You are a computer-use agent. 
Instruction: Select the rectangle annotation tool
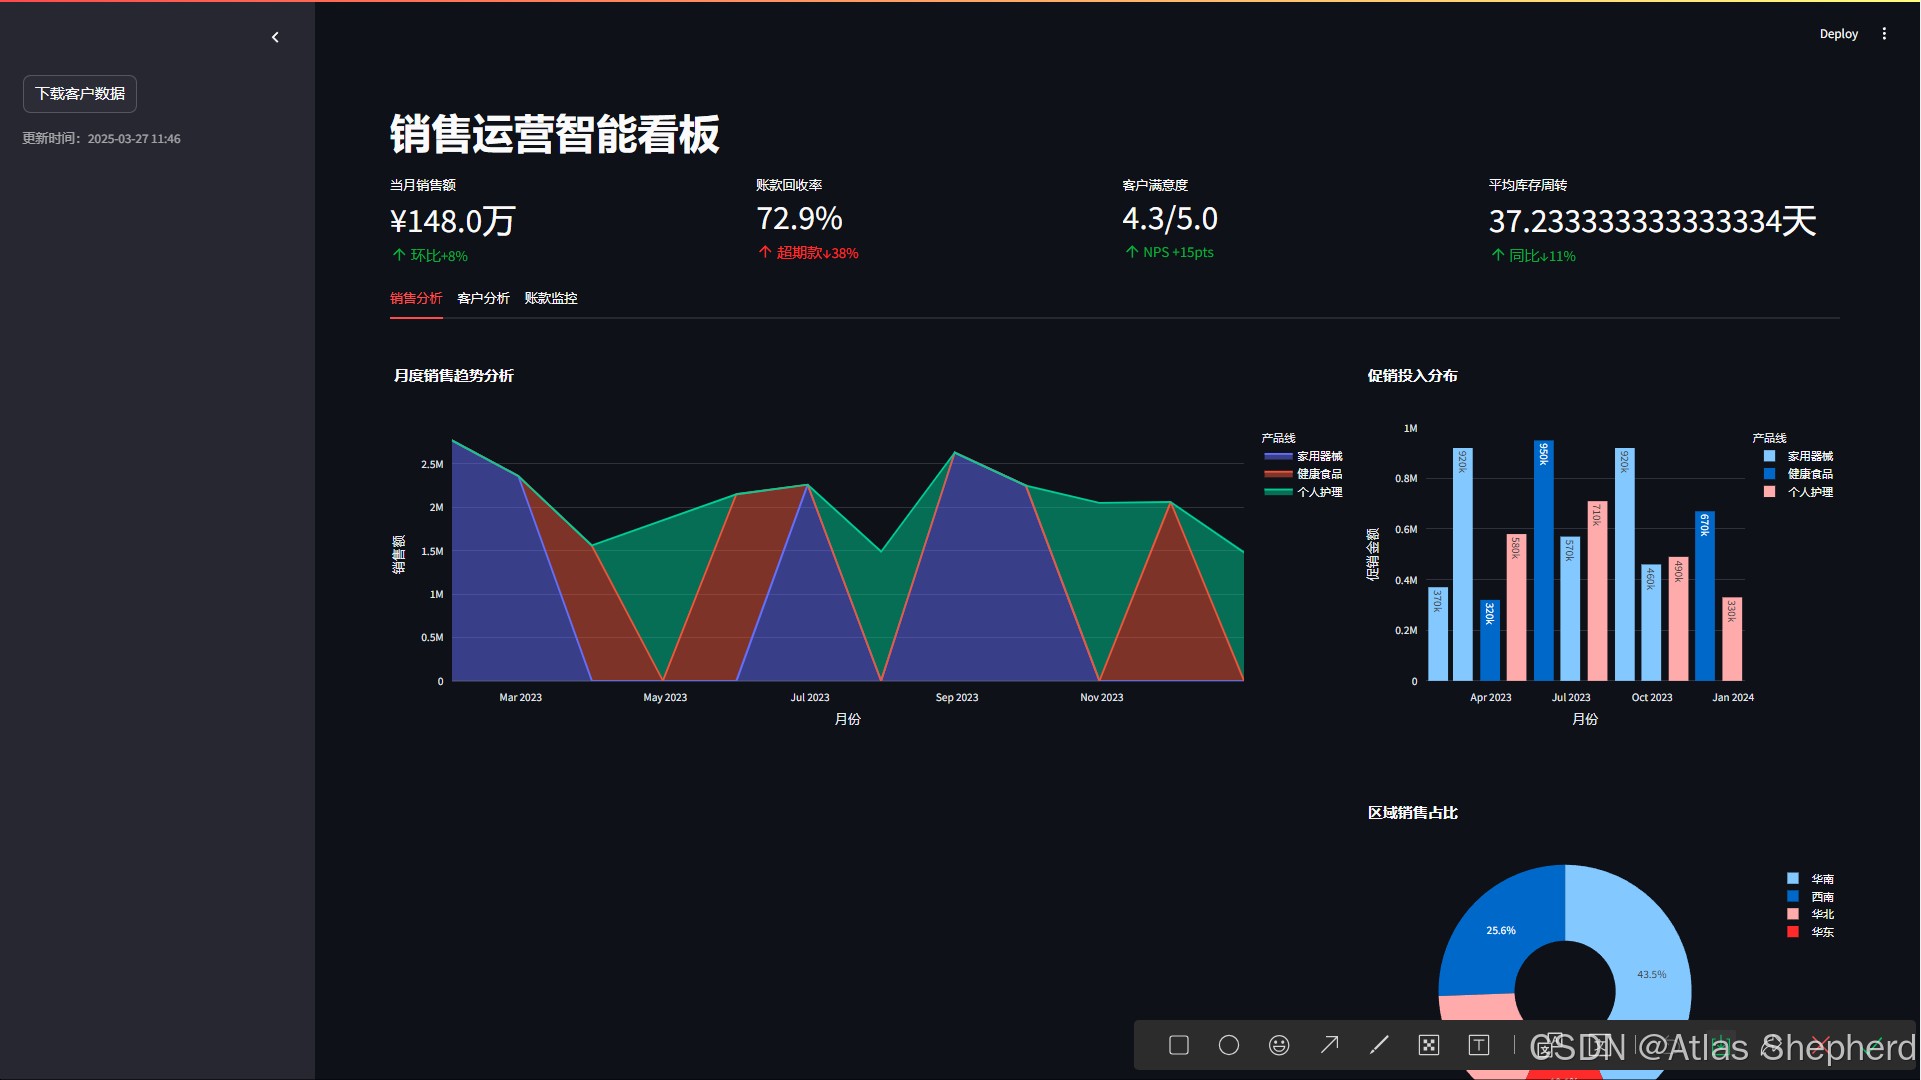pos(1179,1045)
